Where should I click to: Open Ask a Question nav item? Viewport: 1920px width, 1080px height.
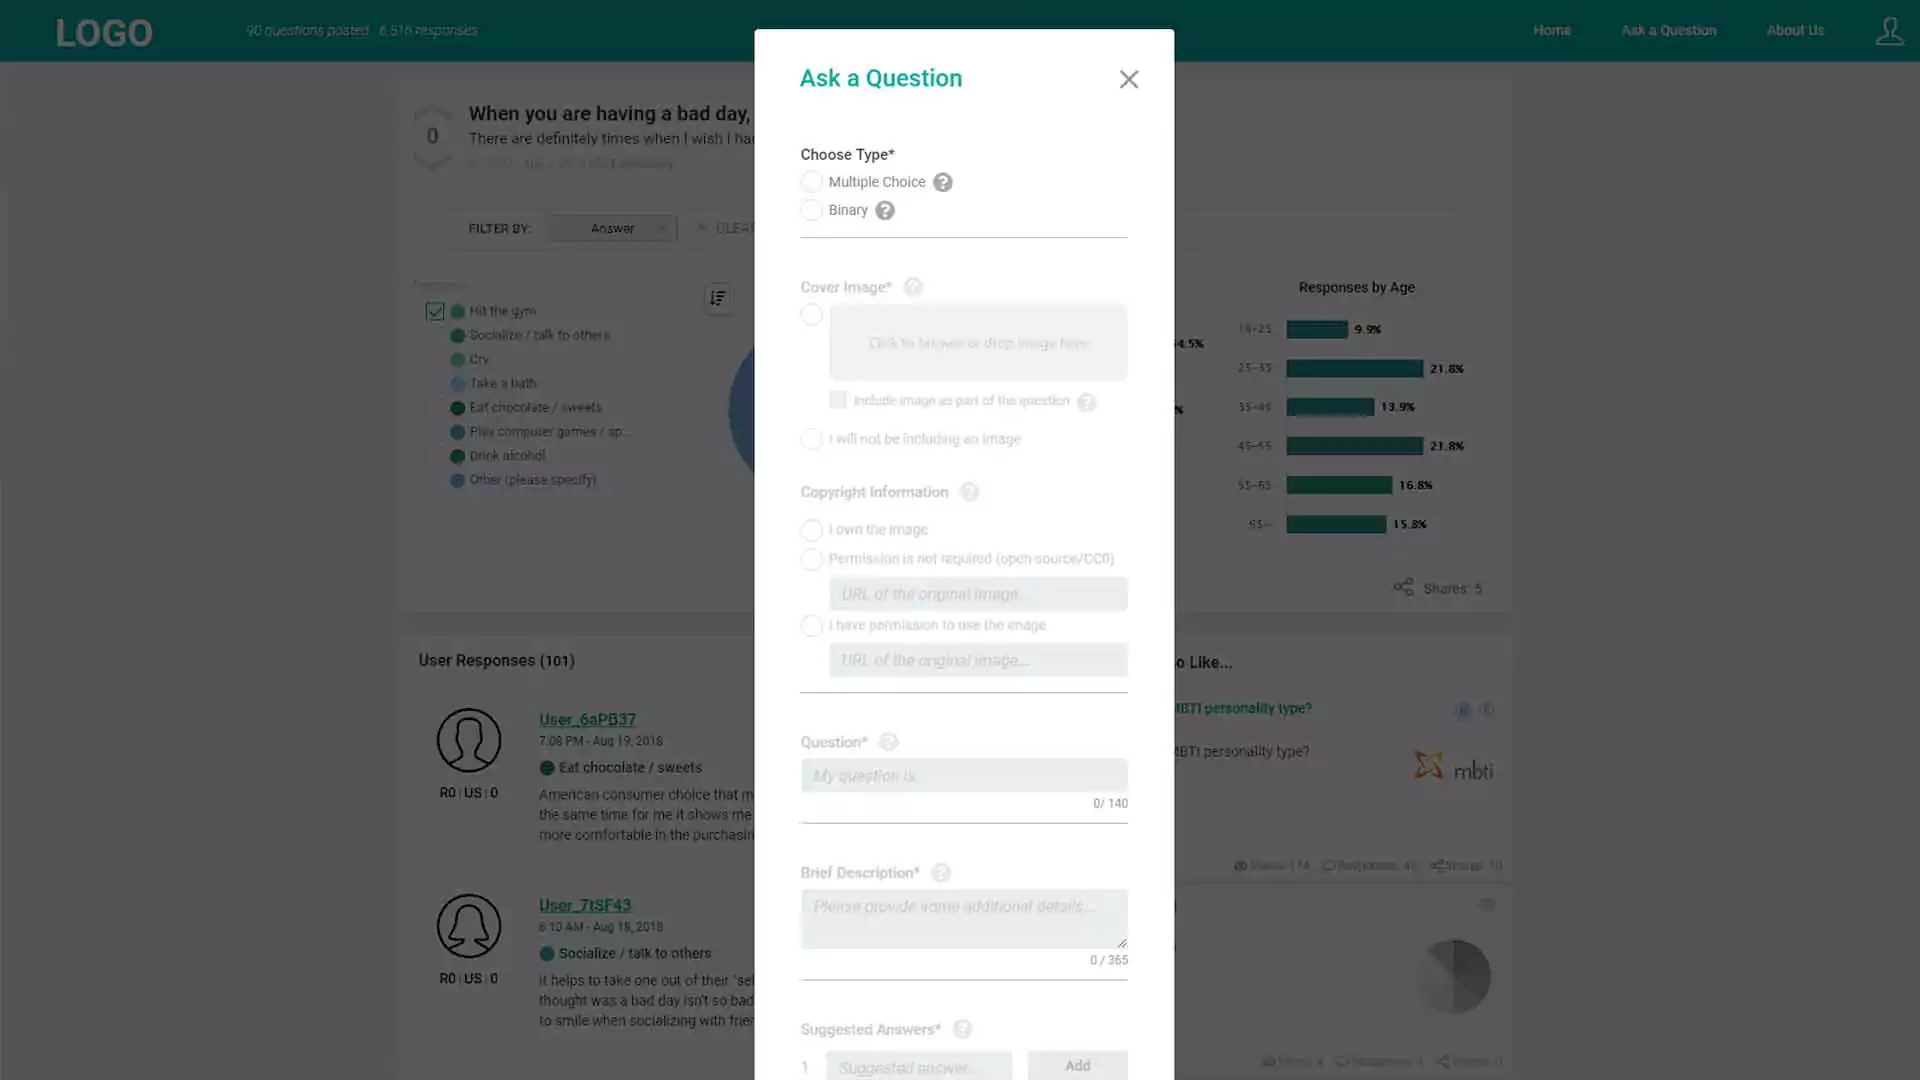coord(1669,30)
